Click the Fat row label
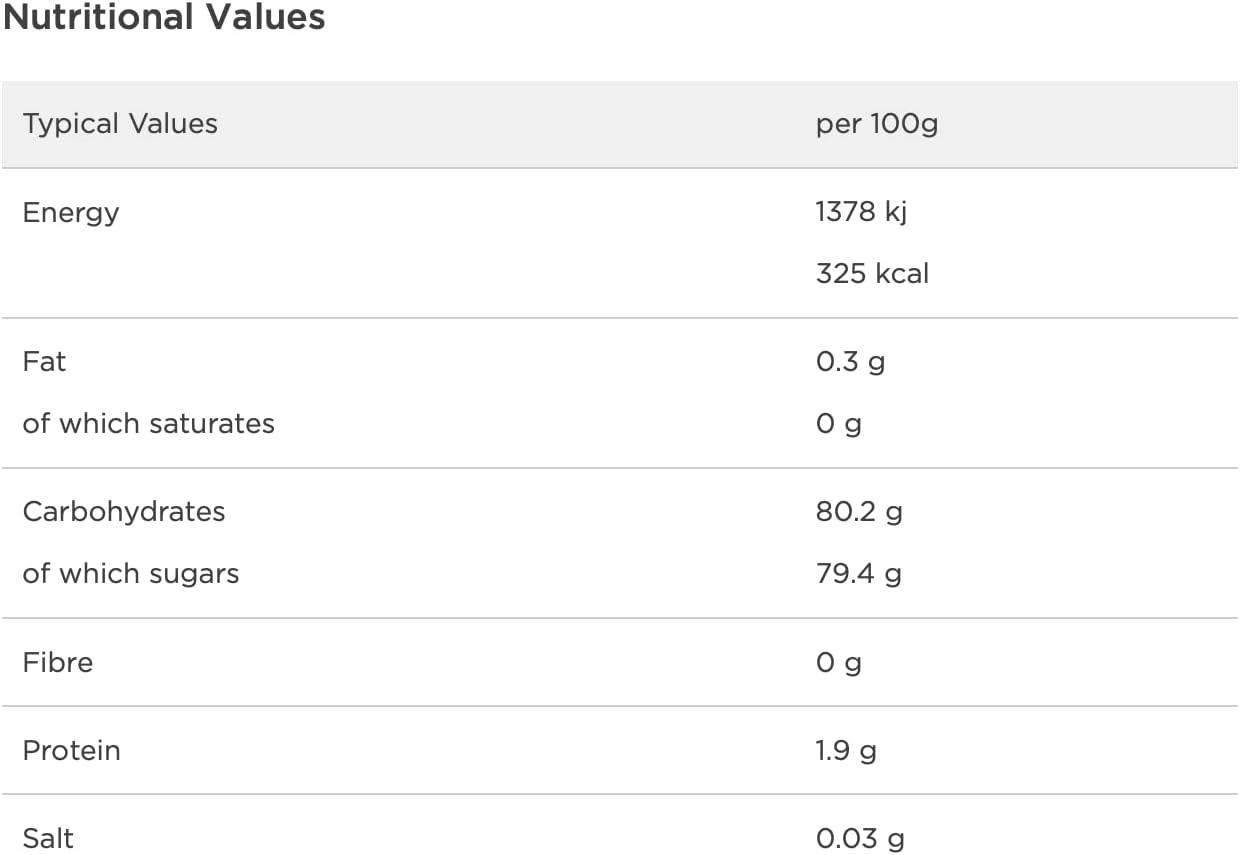Viewport: 1240px width, 855px height. 44,362
